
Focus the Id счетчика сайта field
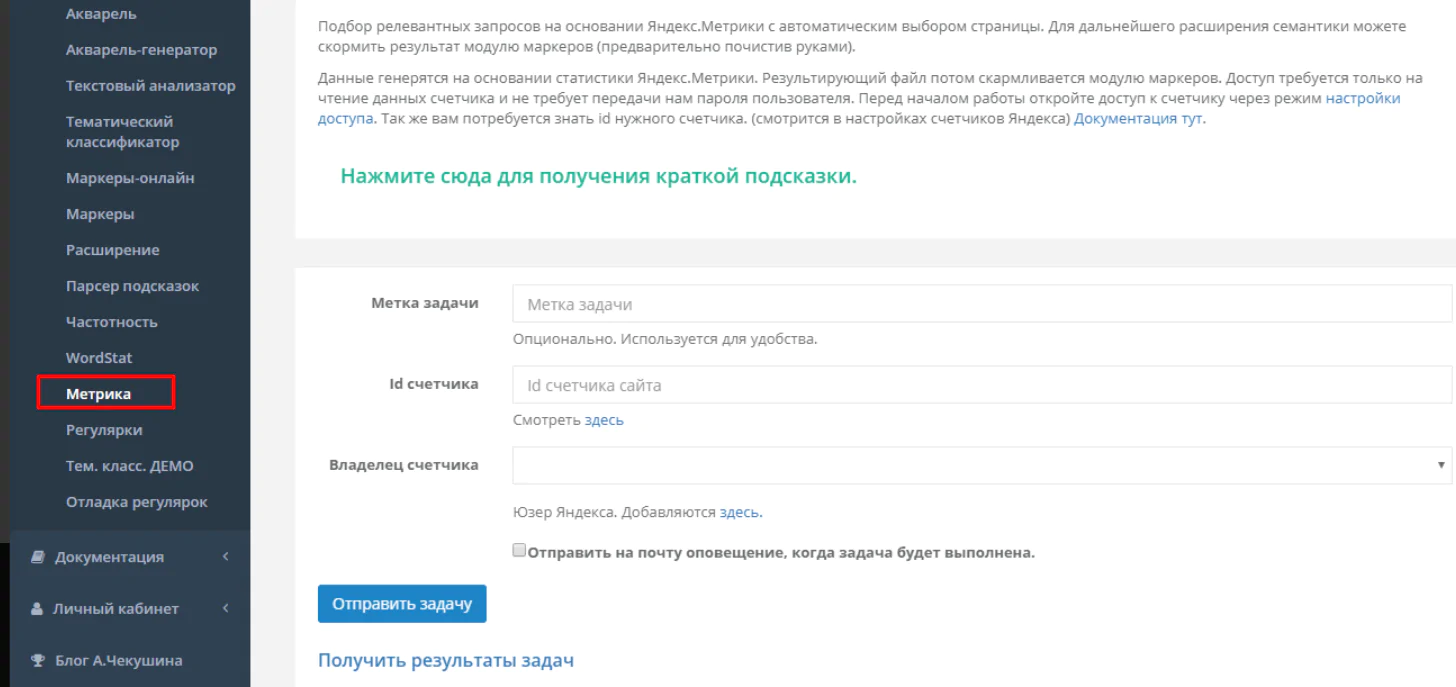[982, 385]
